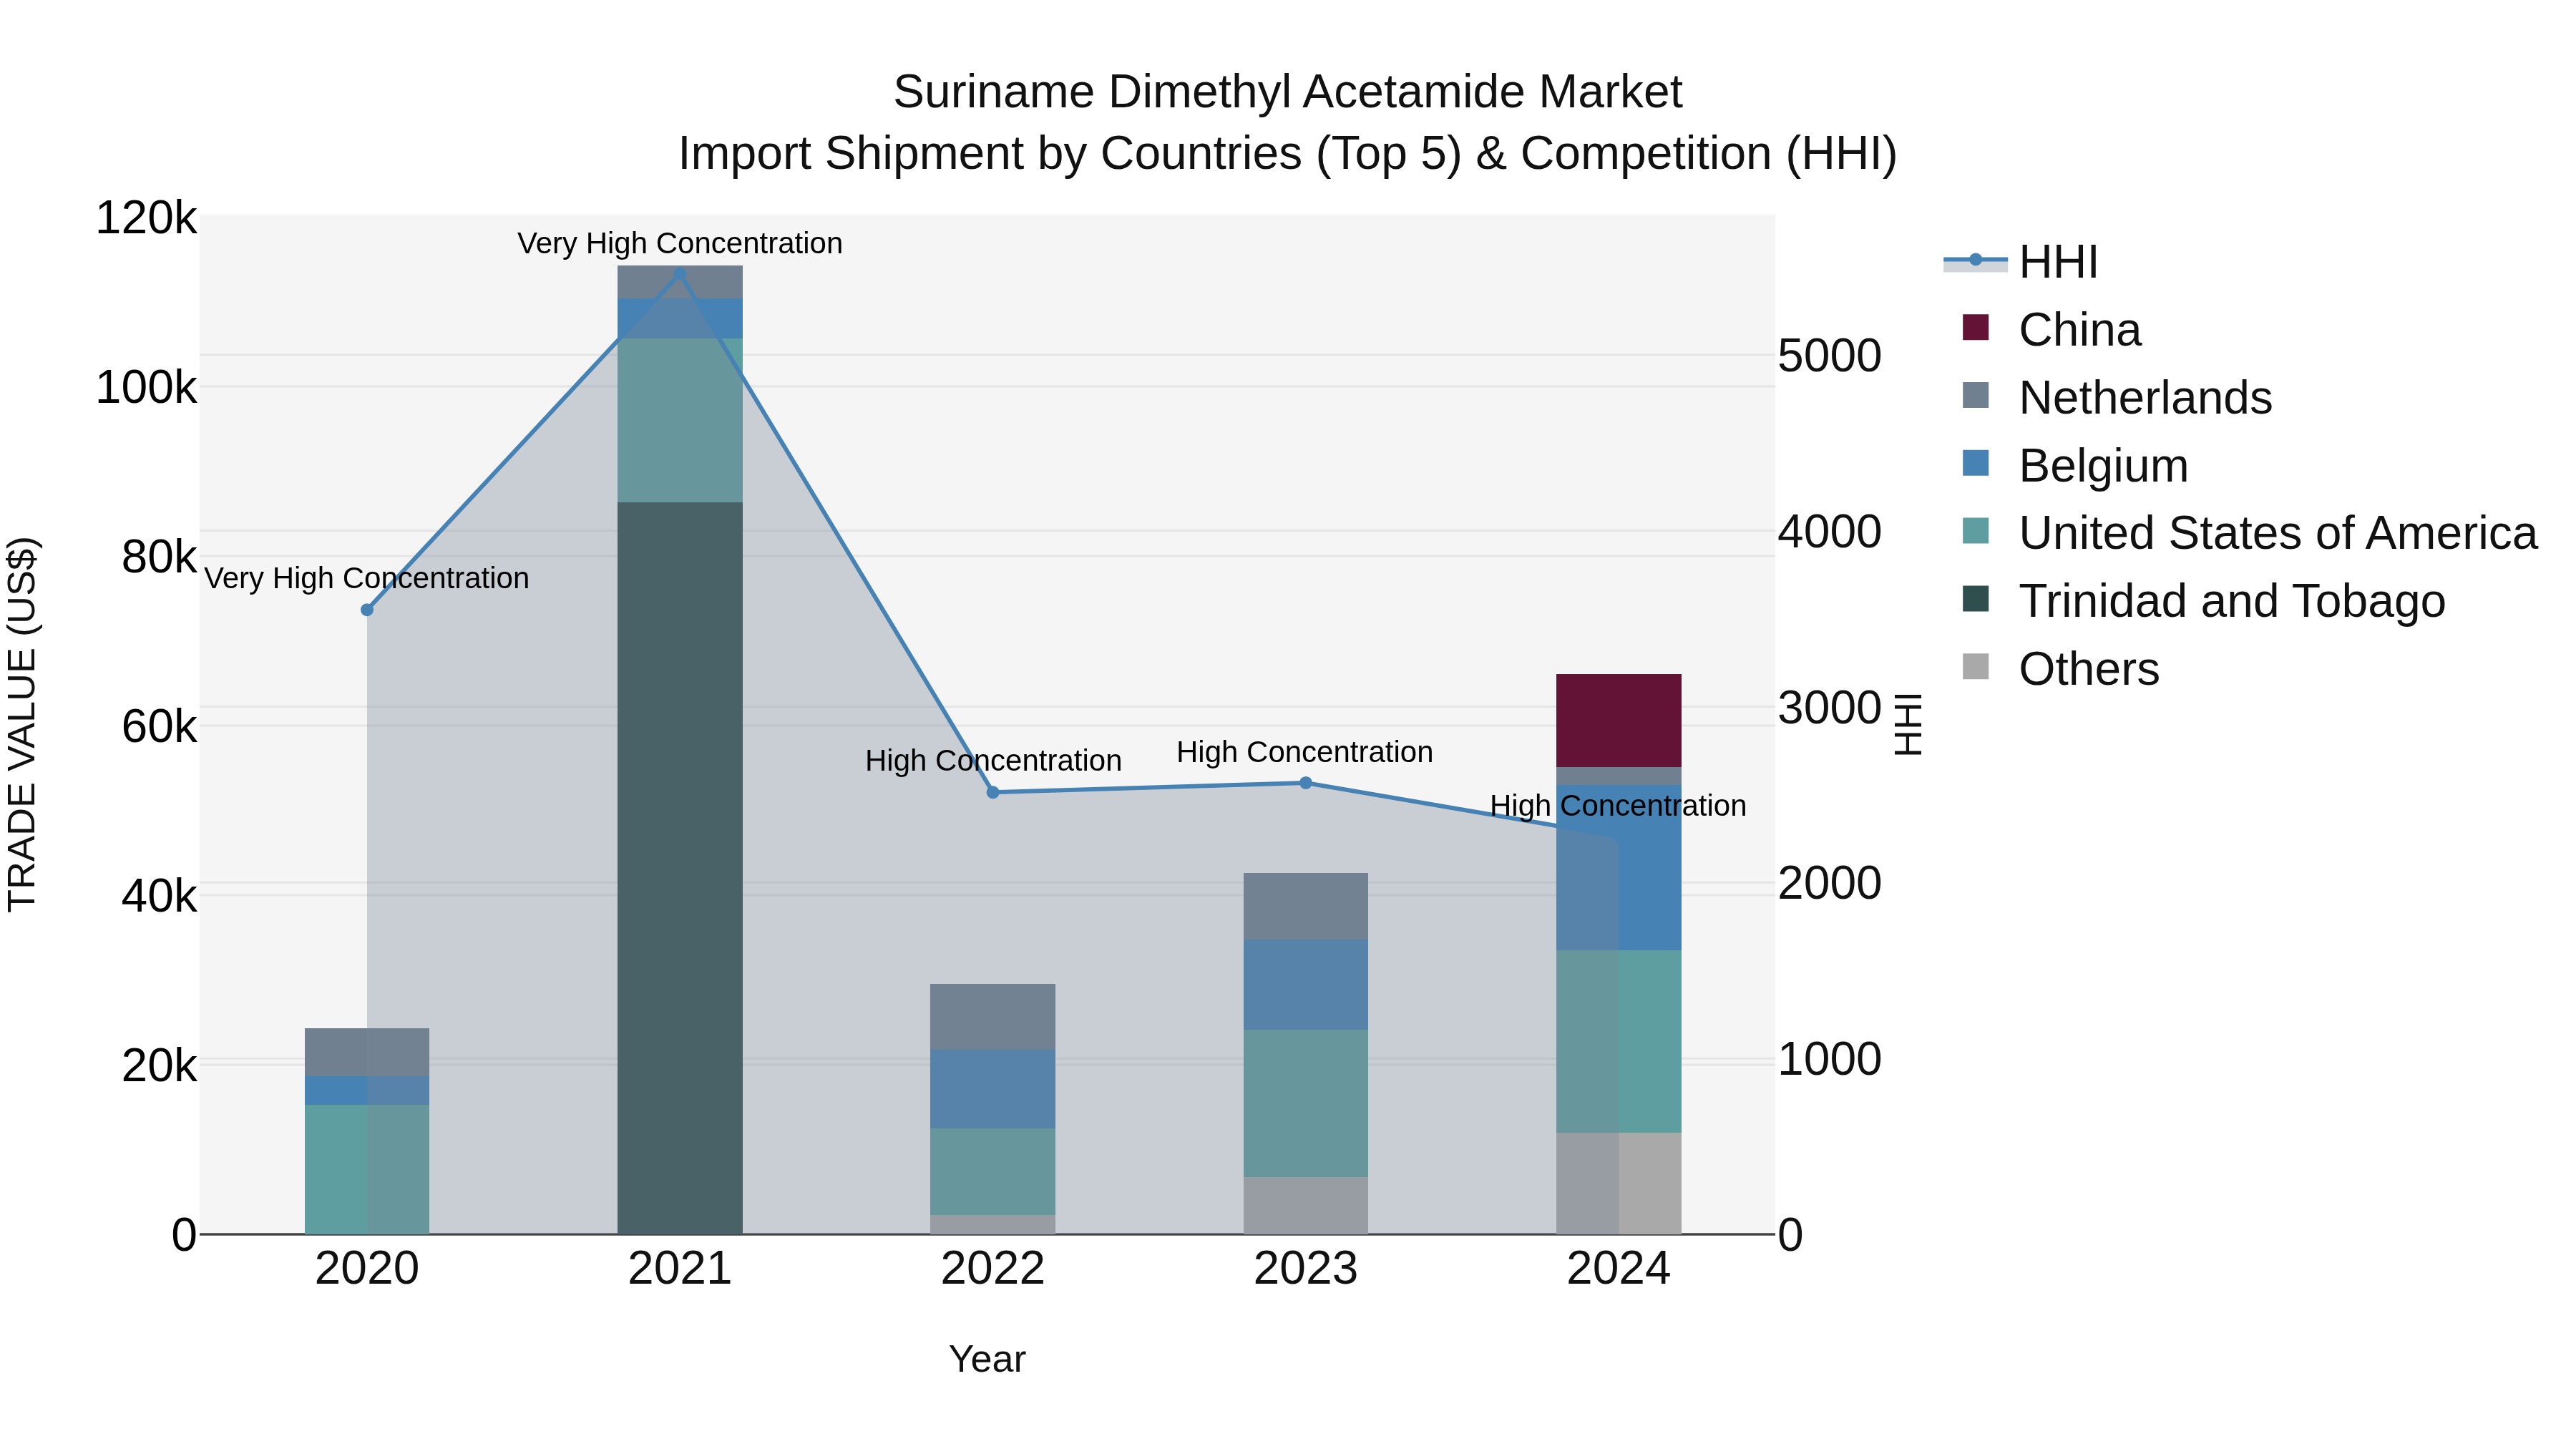
Task: Click the High Concentration label above 2023
Action: tap(1305, 752)
